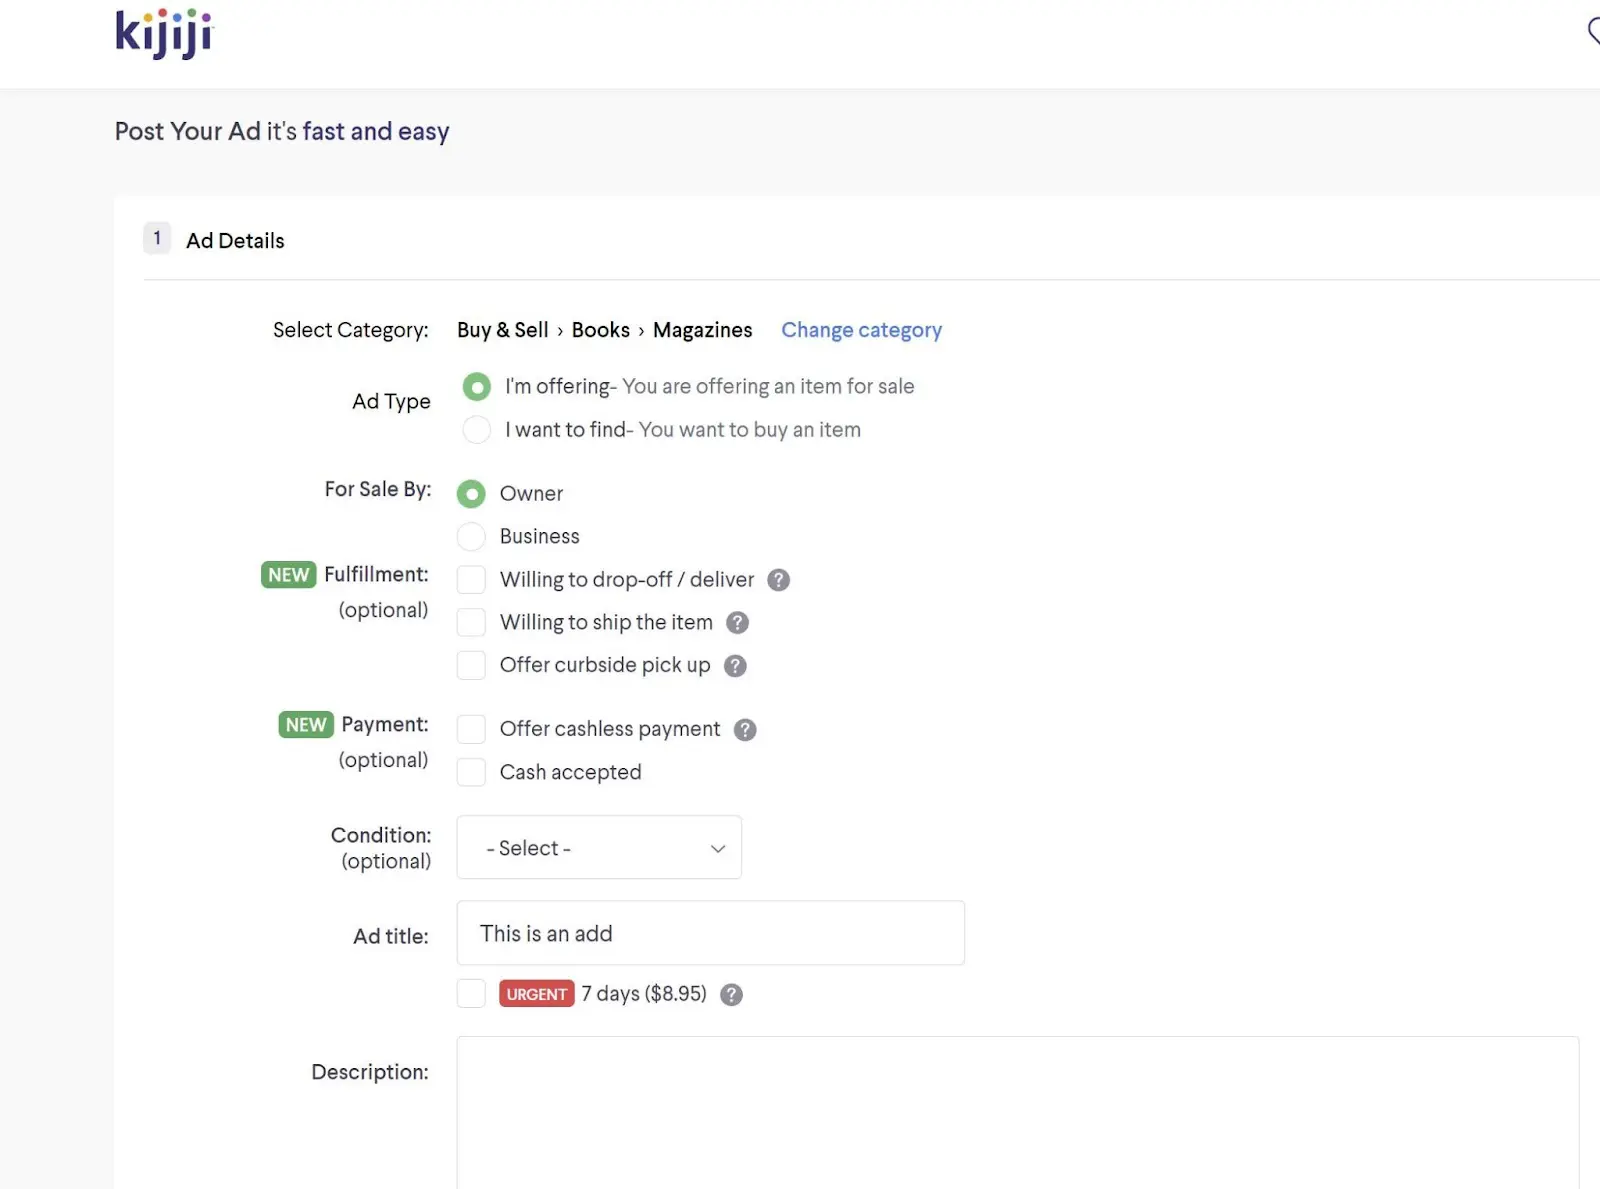Image resolution: width=1600 pixels, height=1189 pixels.
Task: Click the NEW badge beside Fulfillment
Action: (x=289, y=575)
